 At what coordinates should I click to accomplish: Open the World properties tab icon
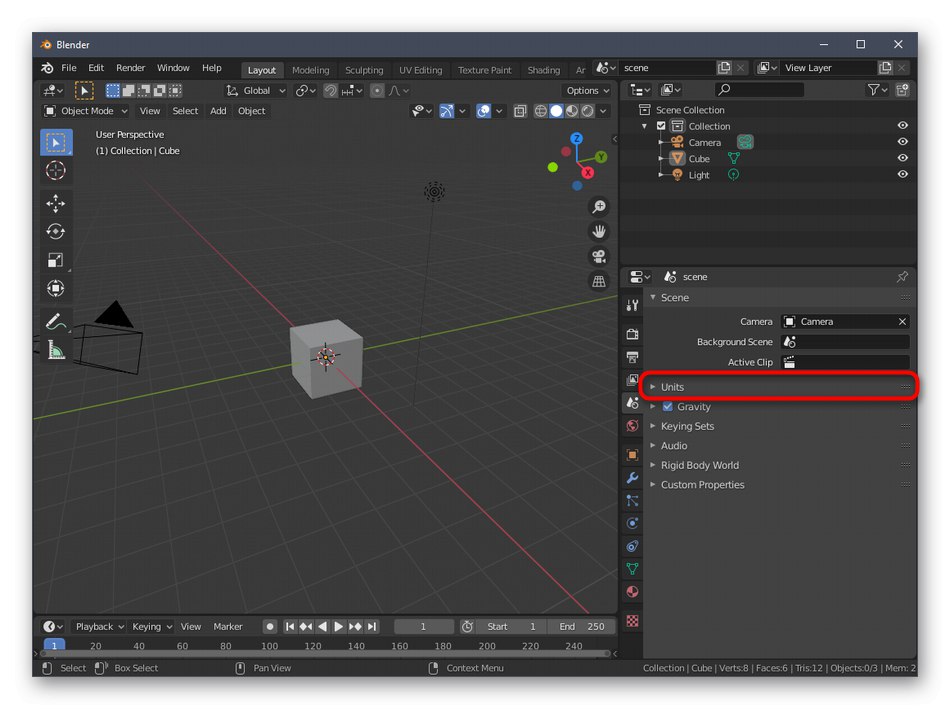click(632, 426)
